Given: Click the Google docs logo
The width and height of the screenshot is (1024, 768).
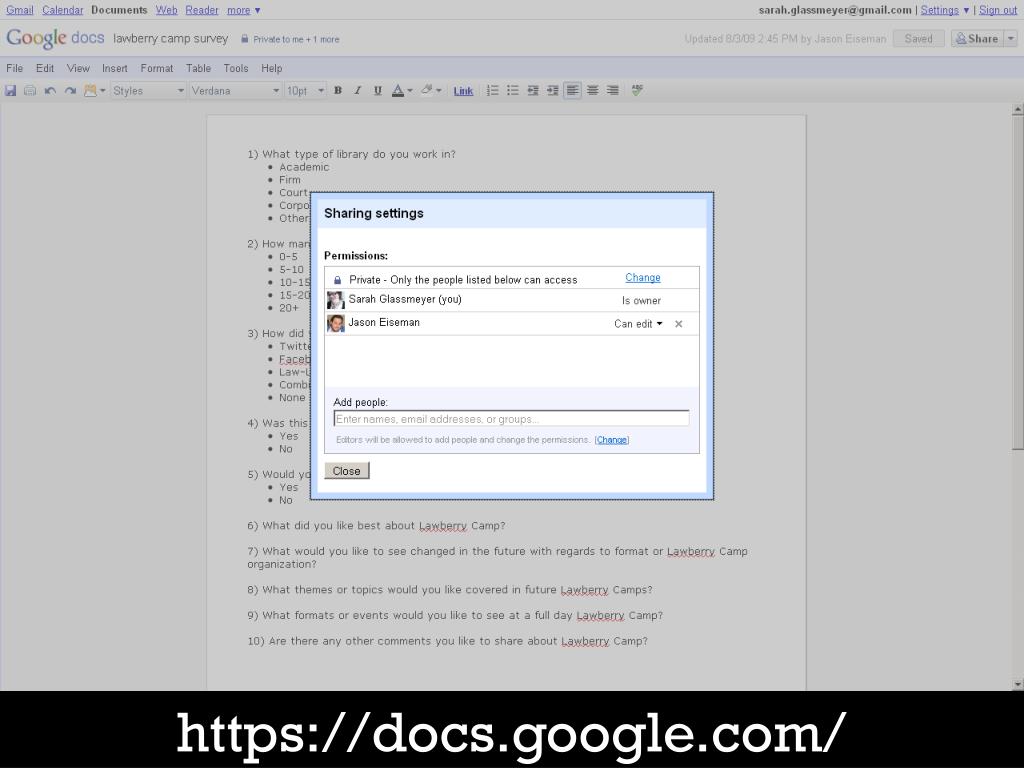Looking at the screenshot, I should coord(55,39).
